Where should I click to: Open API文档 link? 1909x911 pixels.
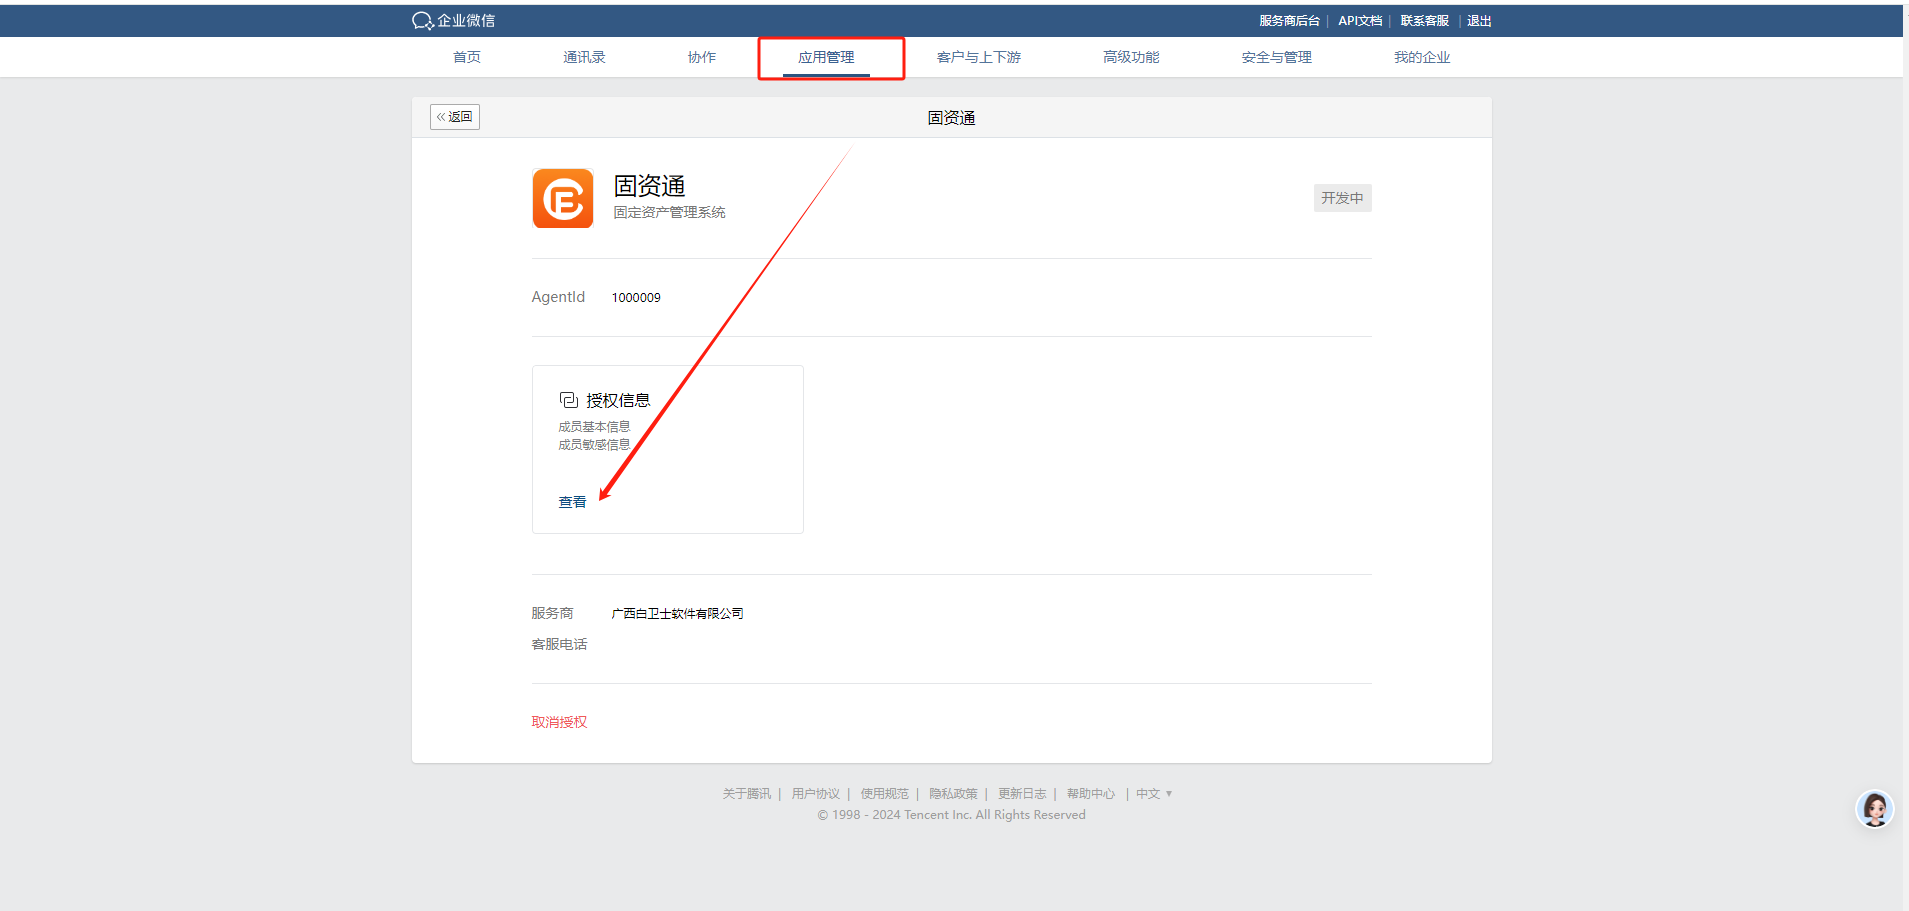tap(1360, 21)
